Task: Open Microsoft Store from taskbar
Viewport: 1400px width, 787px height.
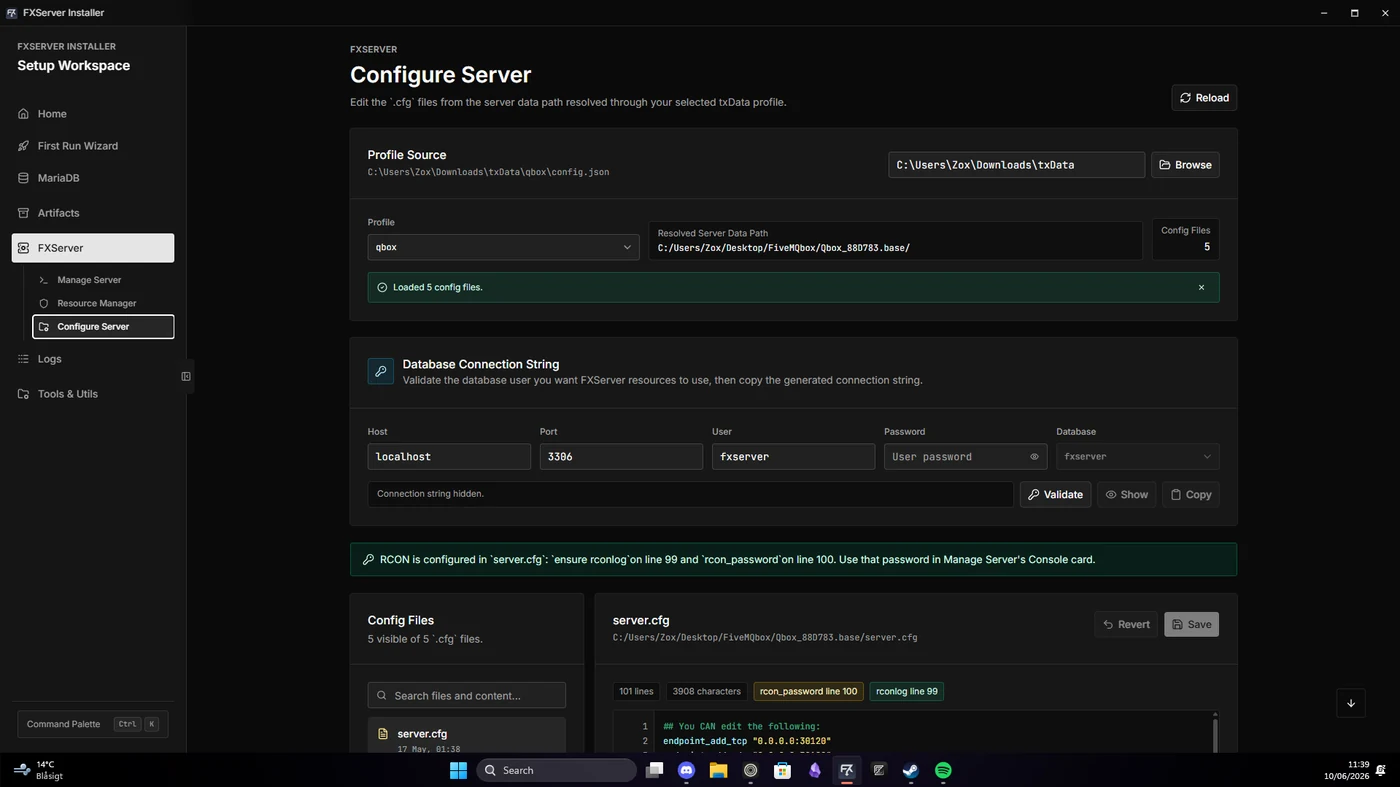Action: [x=782, y=770]
